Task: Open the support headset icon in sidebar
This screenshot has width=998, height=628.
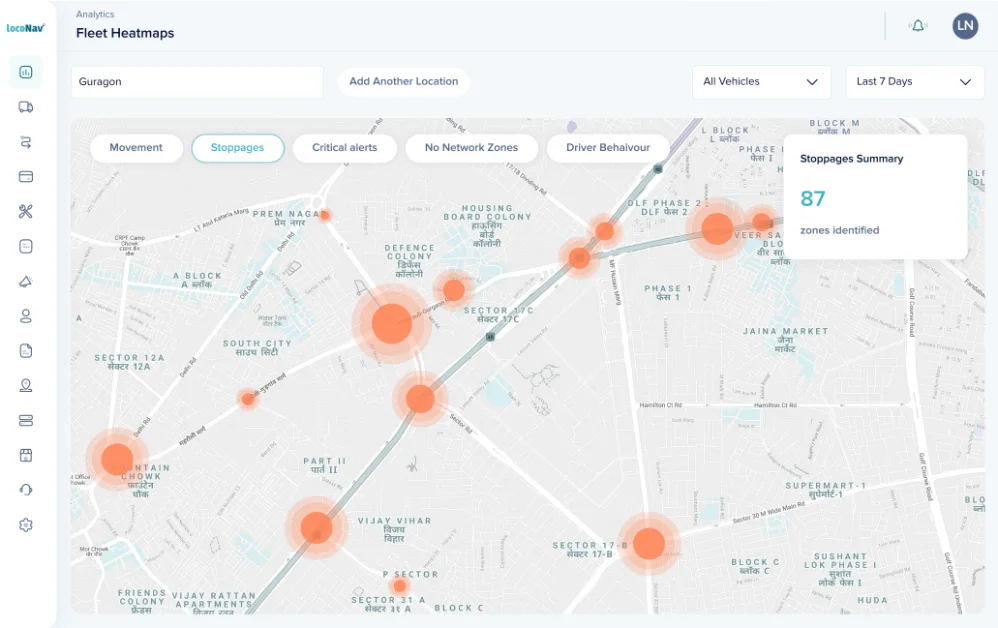Action: (x=26, y=489)
